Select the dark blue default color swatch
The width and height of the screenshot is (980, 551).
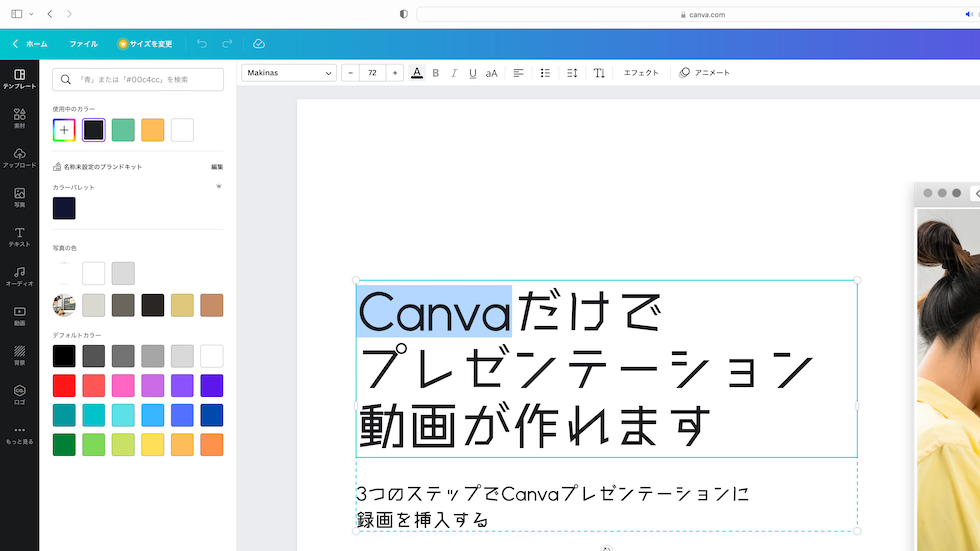click(212, 415)
